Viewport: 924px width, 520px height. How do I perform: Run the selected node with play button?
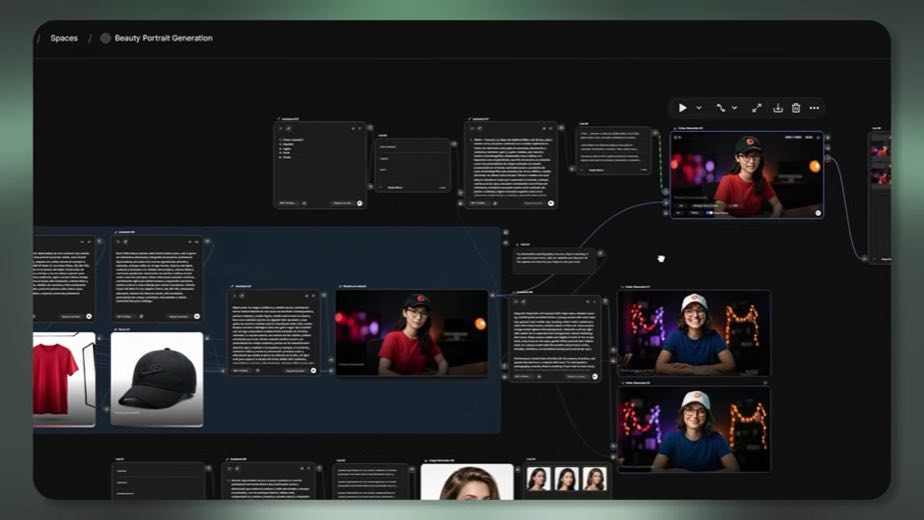[682, 108]
